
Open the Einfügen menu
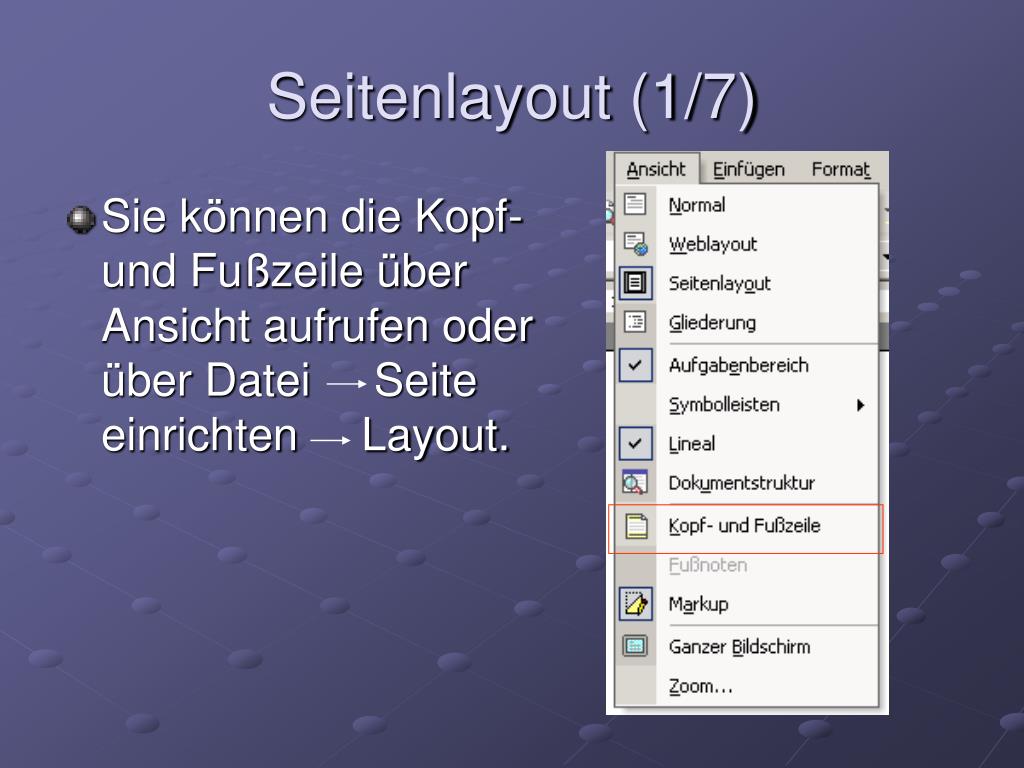click(x=748, y=170)
